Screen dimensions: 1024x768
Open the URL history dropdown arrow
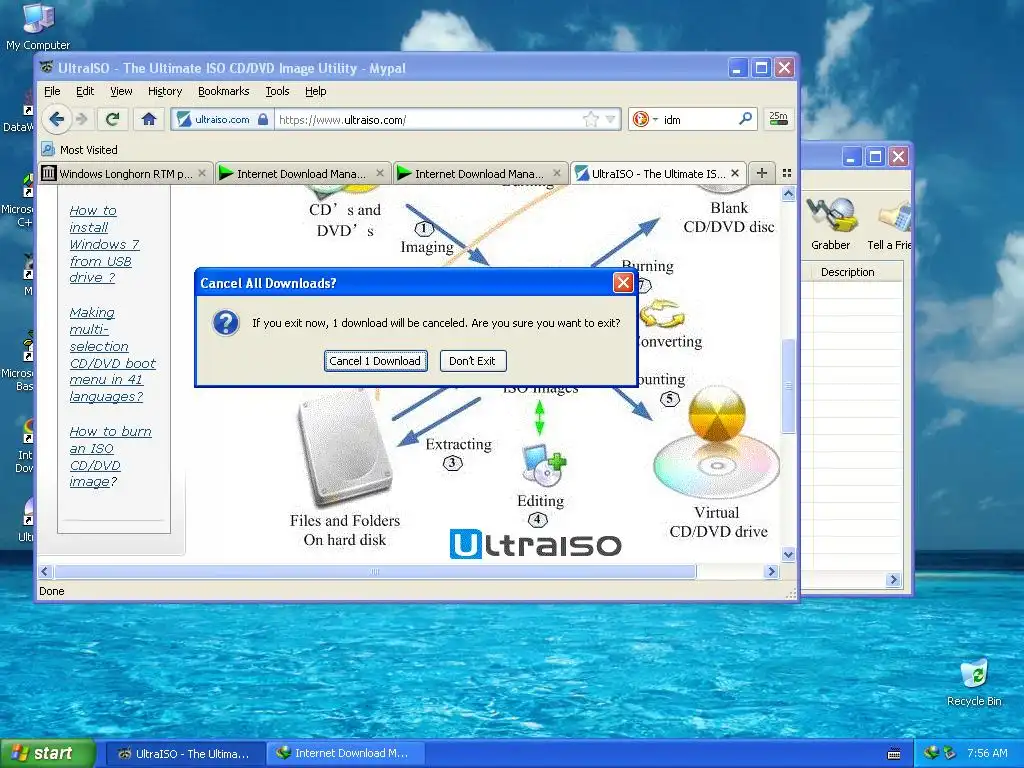[x=610, y=120]
